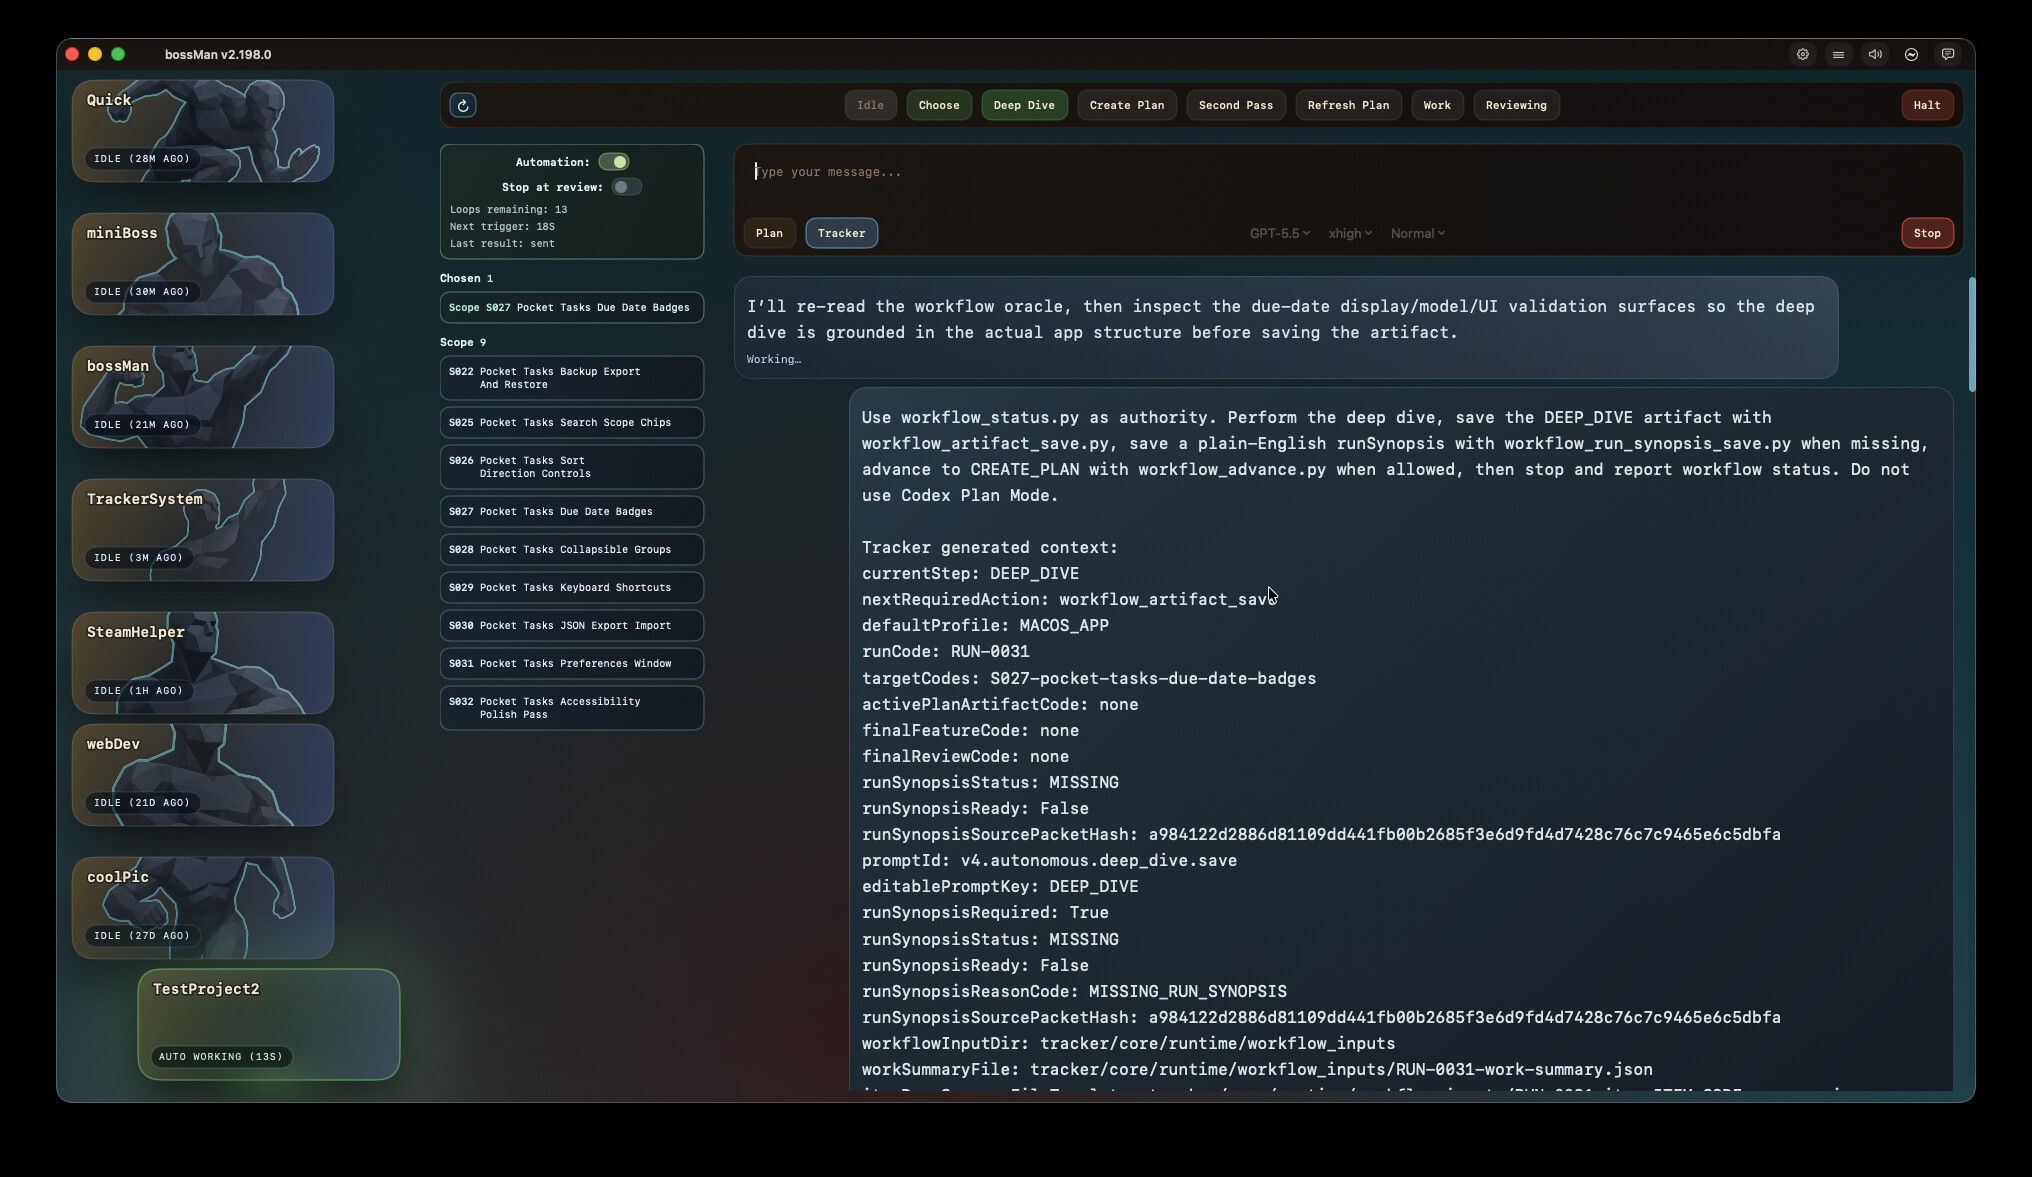Viewport: 2032px width, 1177px height.
Task: Select S032 Pocket Tasks Accessibility Polish Pass
Action: coord(571,708)
